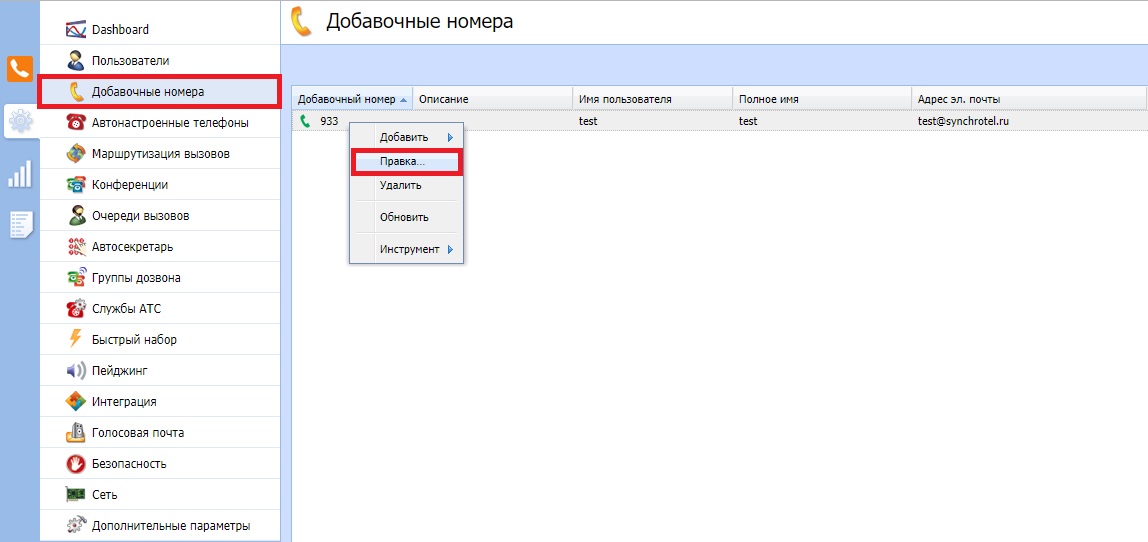The image size is (1148, 542).
Task: Open Службы АТС section
Action: point(160,308)
